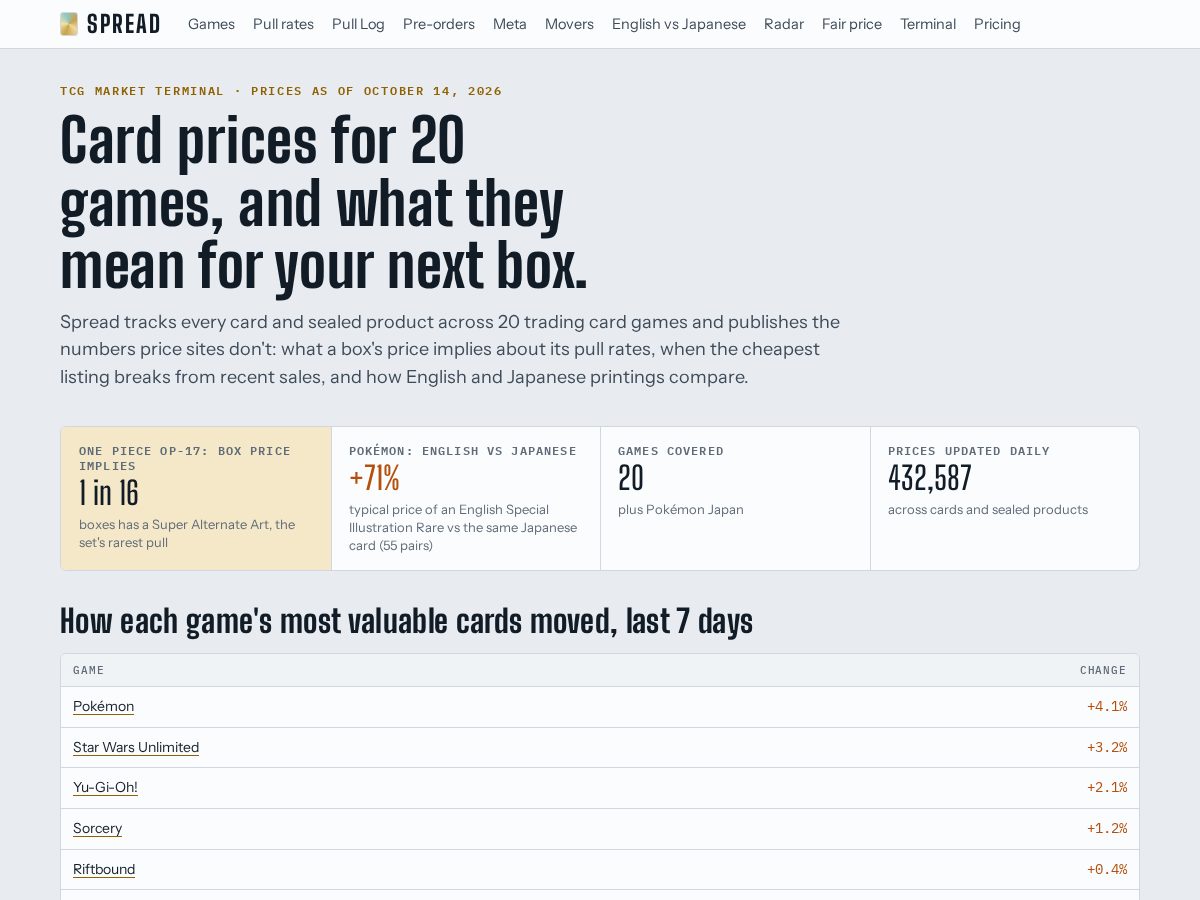Click the 'across cards and sealed products' caption

988,509
